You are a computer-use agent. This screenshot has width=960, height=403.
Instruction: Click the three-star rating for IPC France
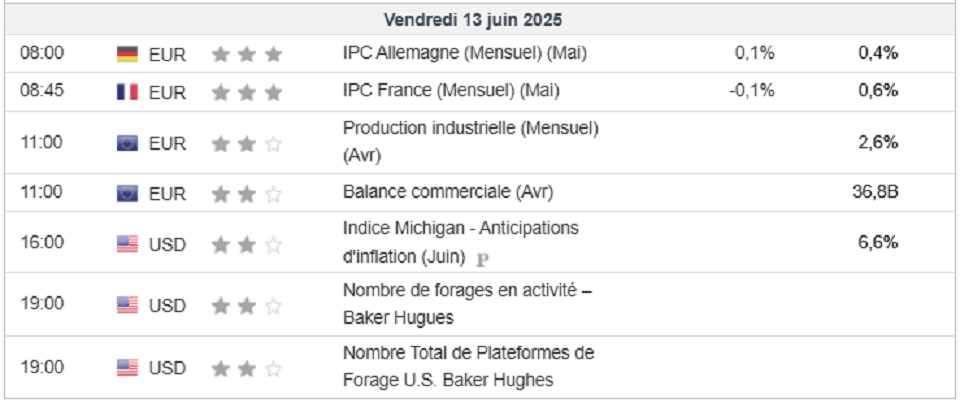click(x=247, y=92)
